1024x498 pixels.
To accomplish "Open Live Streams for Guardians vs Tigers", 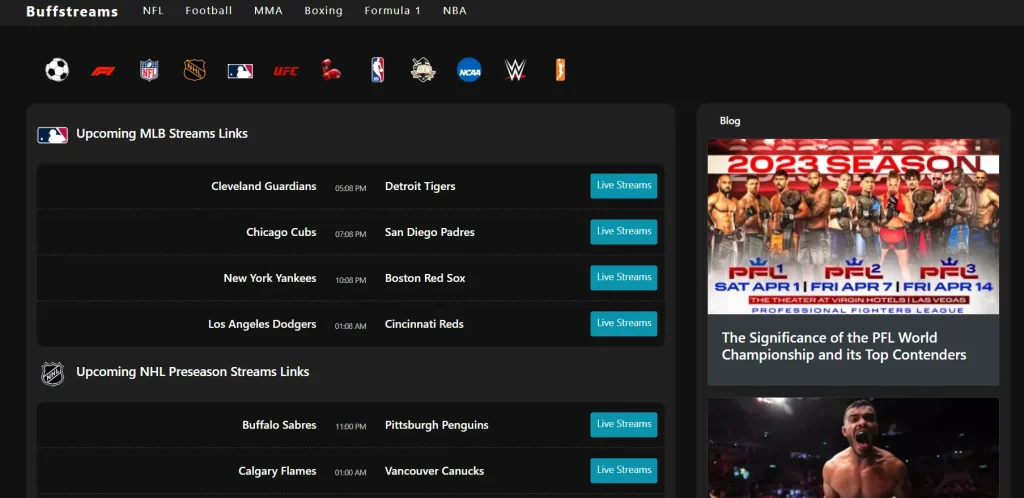I will tap(623, 186).
